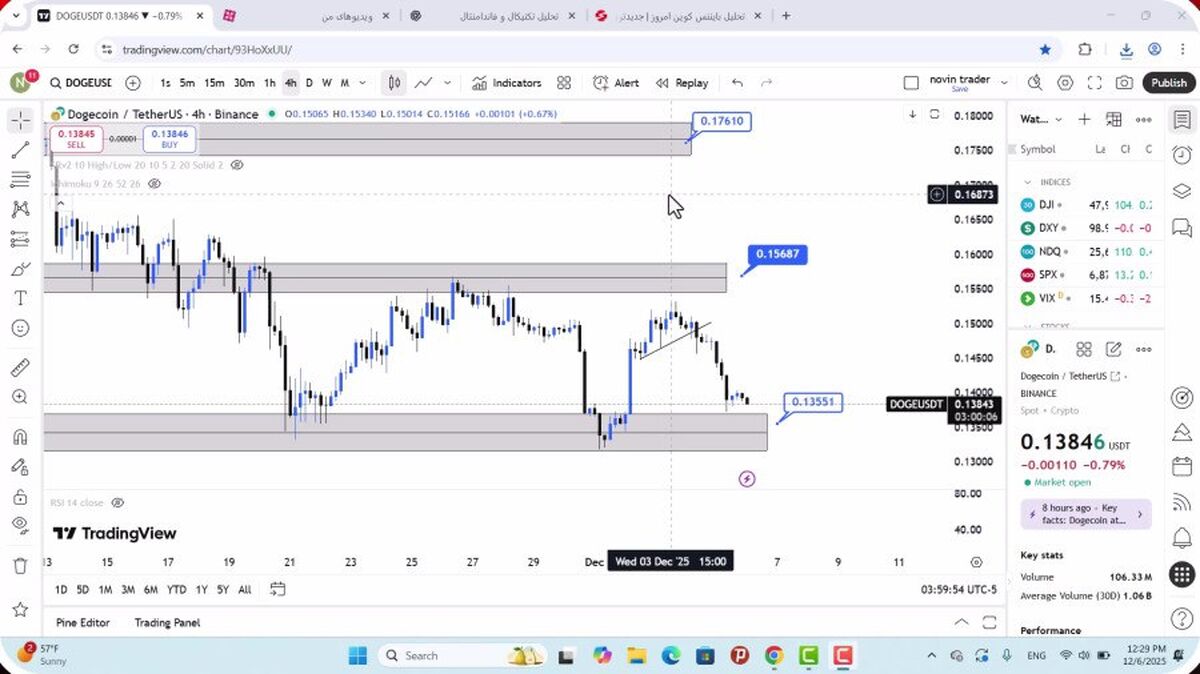Expand the Dogecoin key facts news card

click(1085, 514)
